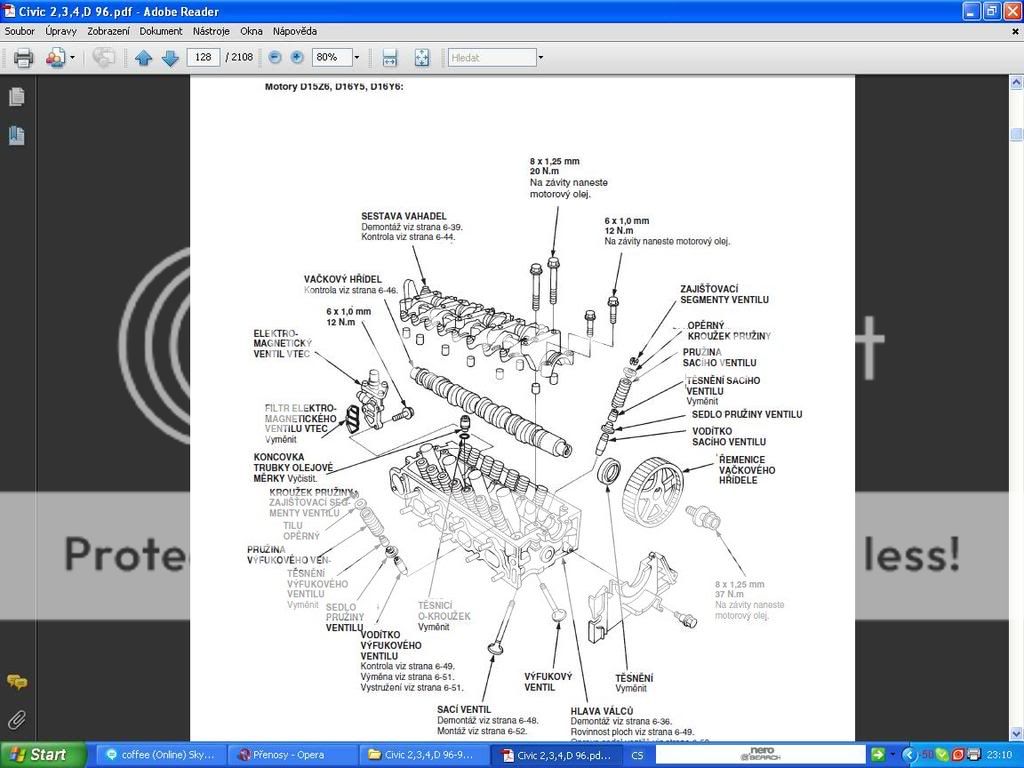Expand the Hledat search options dropdown
The height and width of the screenshot is (768, 1024).
(x=541, y=58)
